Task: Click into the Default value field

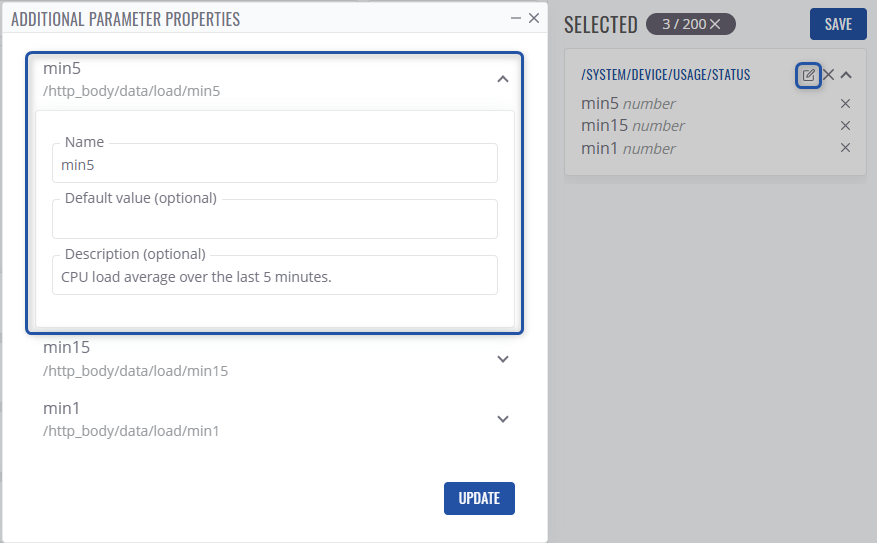Action: (x=274, y=220)
